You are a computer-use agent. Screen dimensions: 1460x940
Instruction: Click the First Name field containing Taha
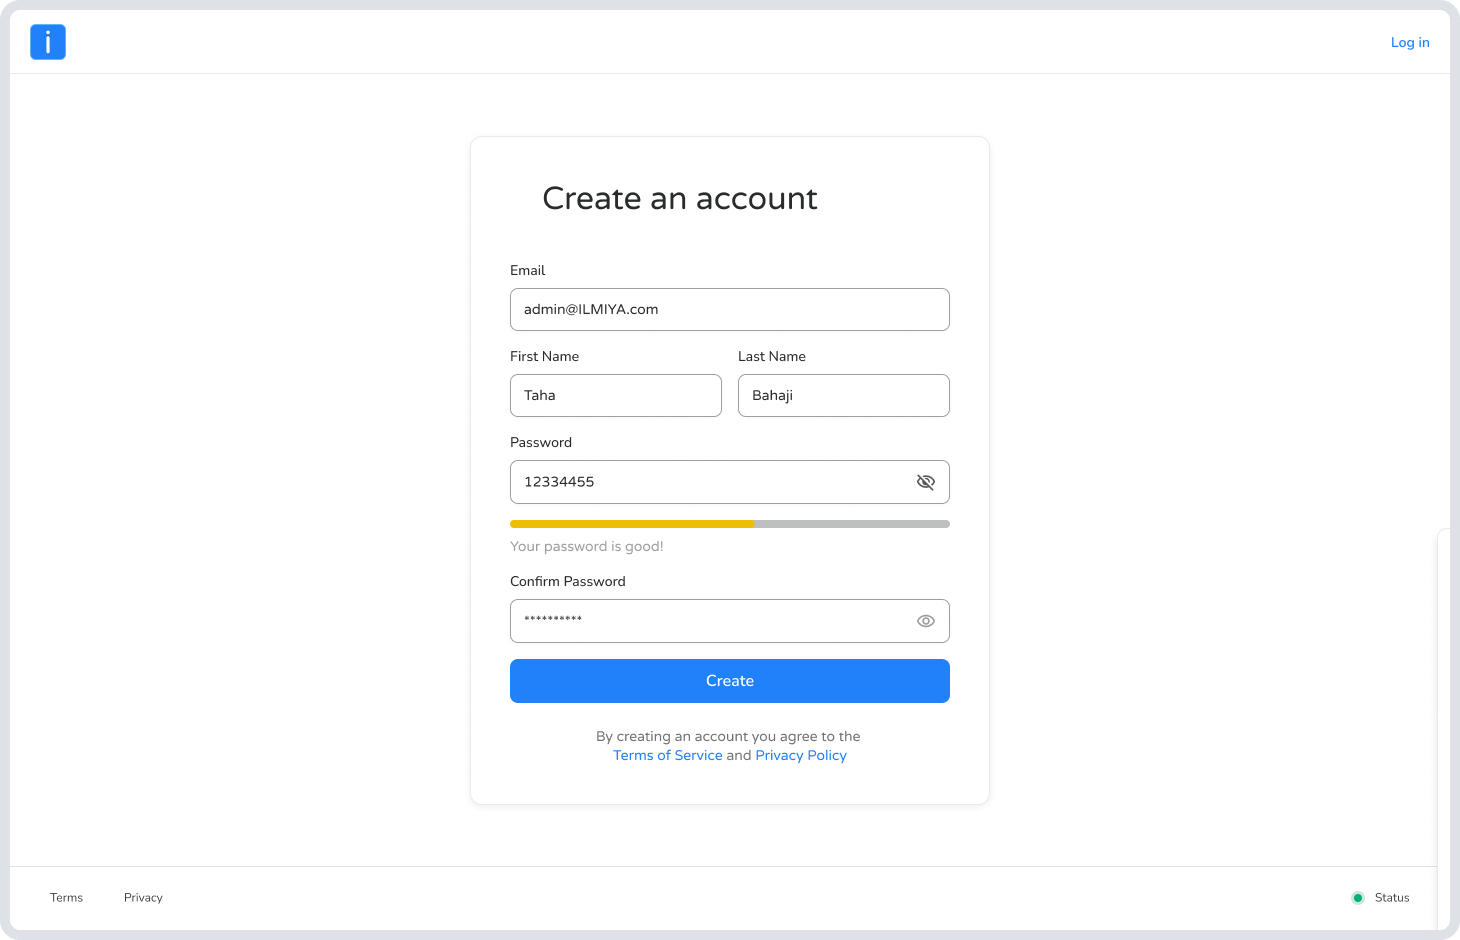point(615,396)
